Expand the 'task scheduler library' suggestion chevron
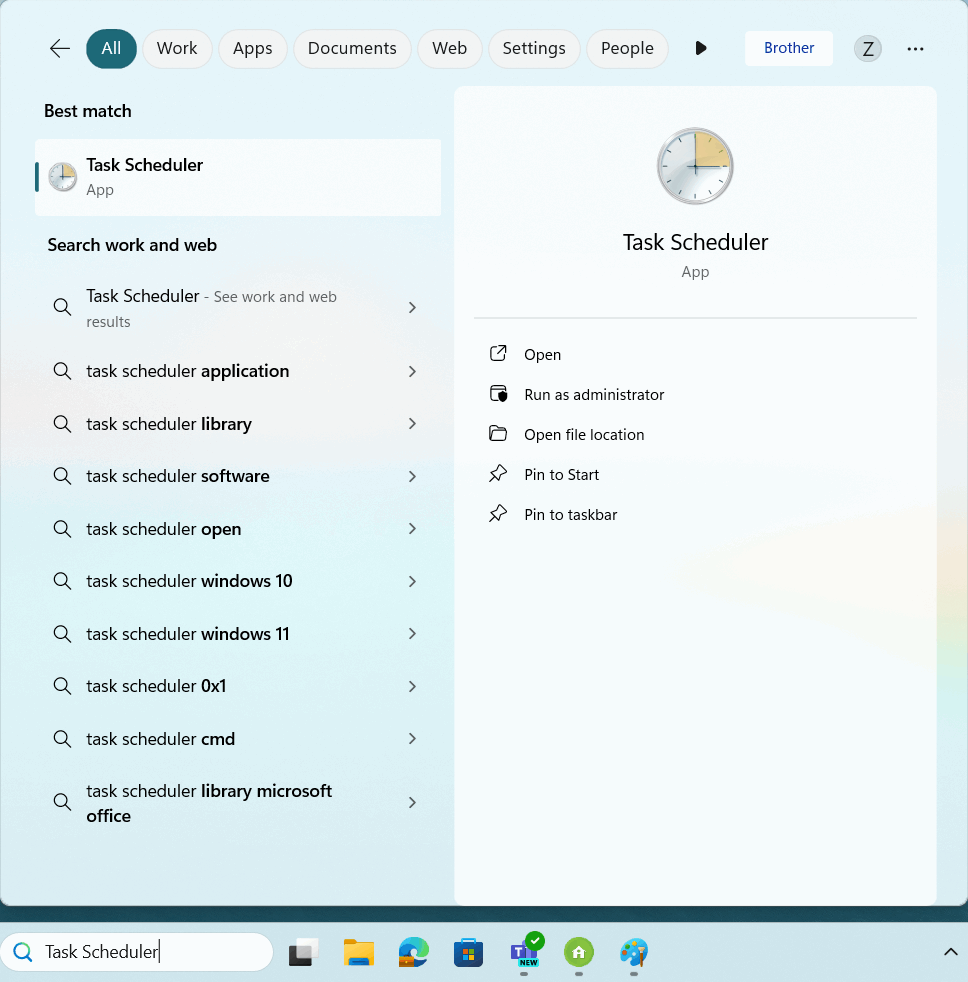968x982 pixels. click(x=412, y=424)
